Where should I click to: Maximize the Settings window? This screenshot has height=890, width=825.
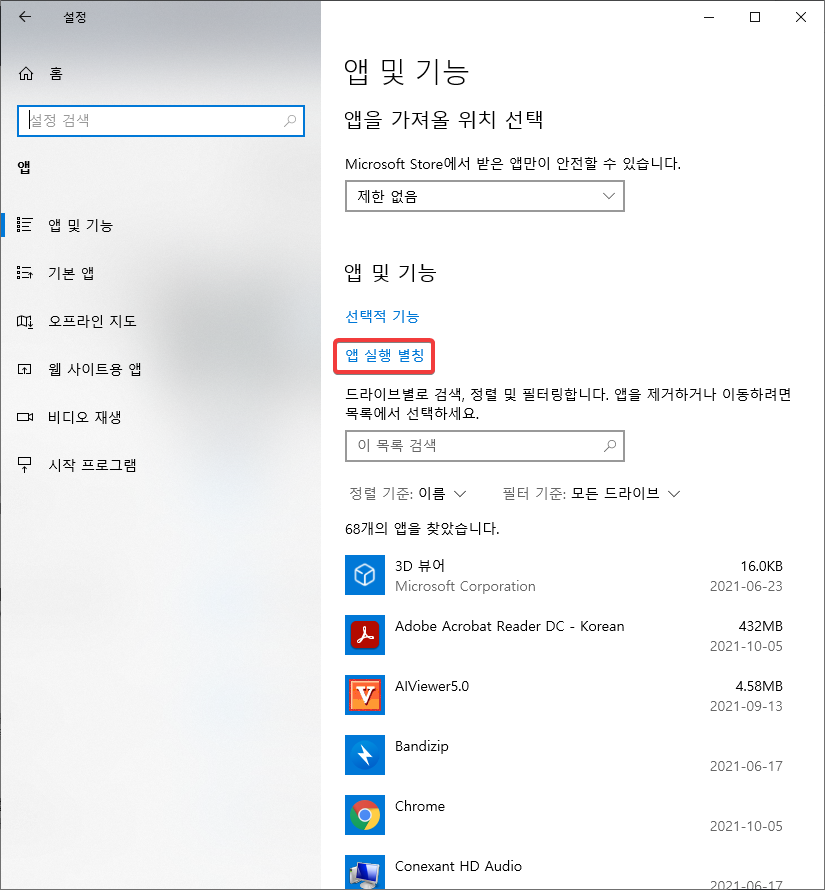tap(755, 17)
